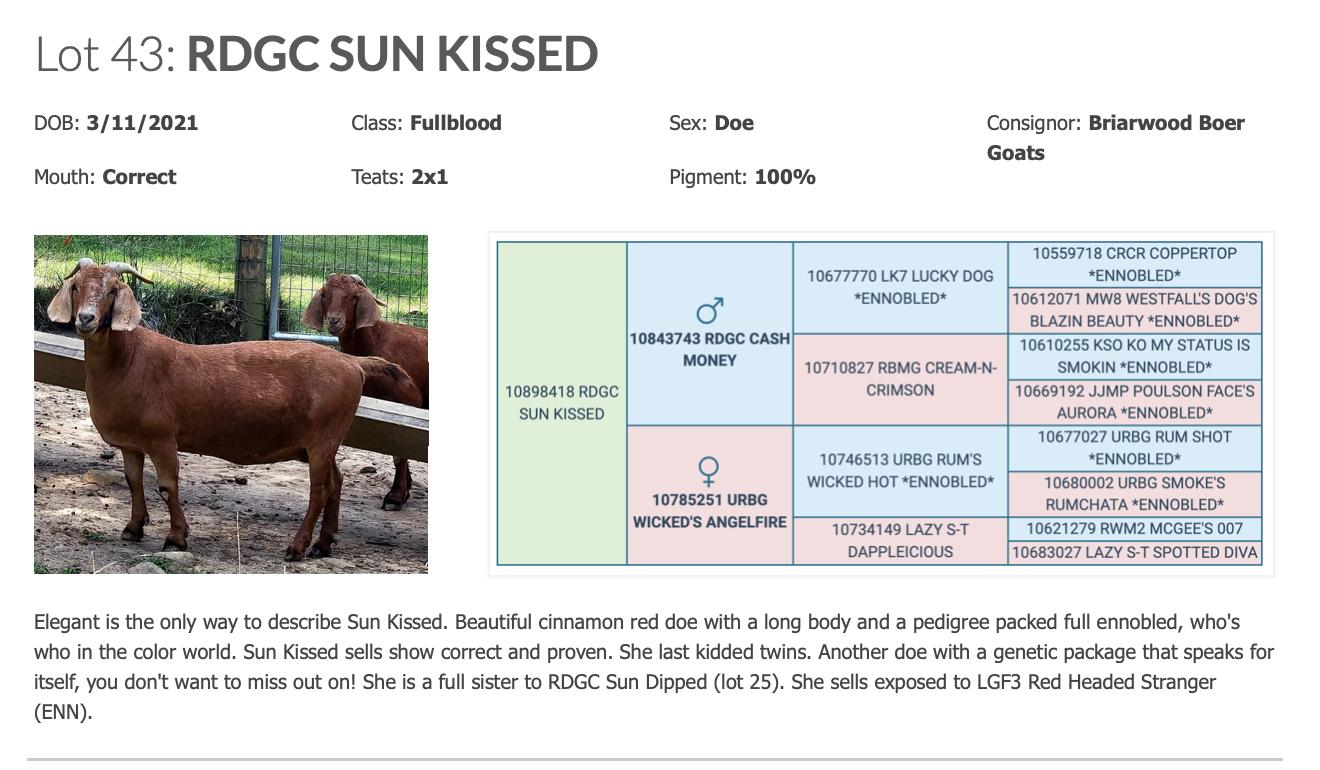
Task: Click URBG RUM SHOT ancestor entry
Action: (x=1134, y=448)
